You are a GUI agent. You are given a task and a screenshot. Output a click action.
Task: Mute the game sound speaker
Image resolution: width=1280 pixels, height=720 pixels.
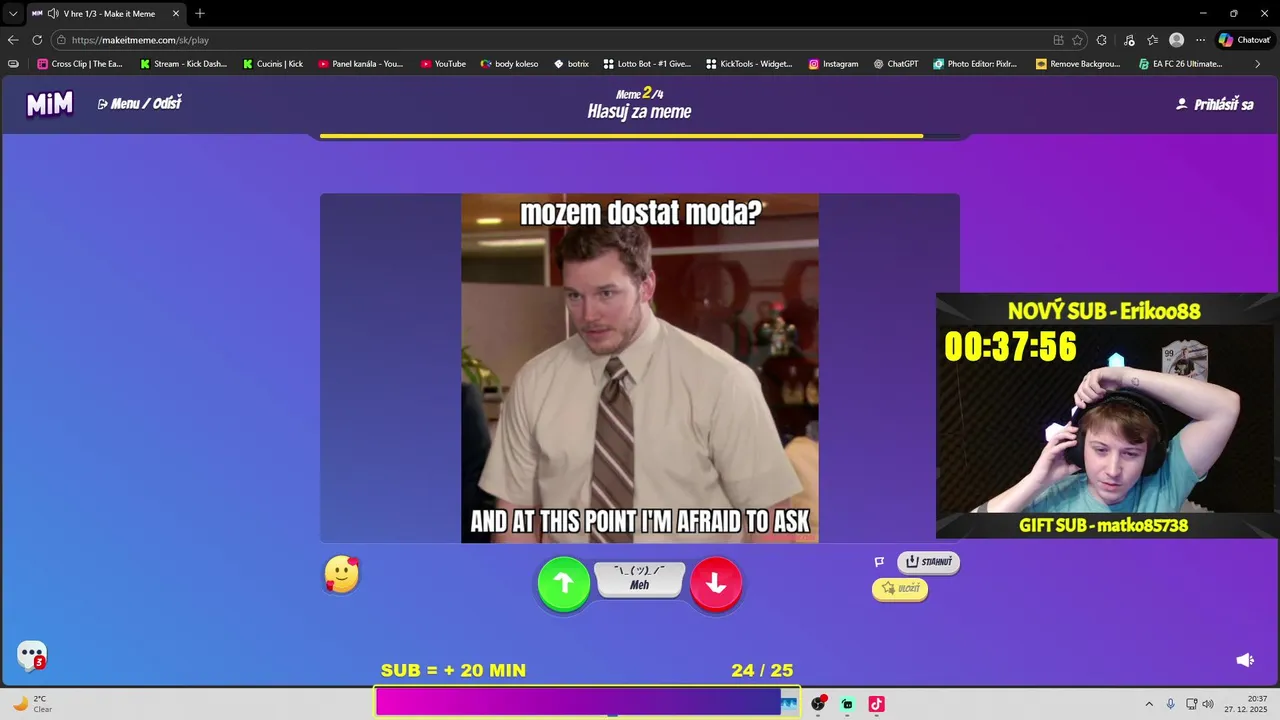pyautogui.click(x=1245, y=660)
